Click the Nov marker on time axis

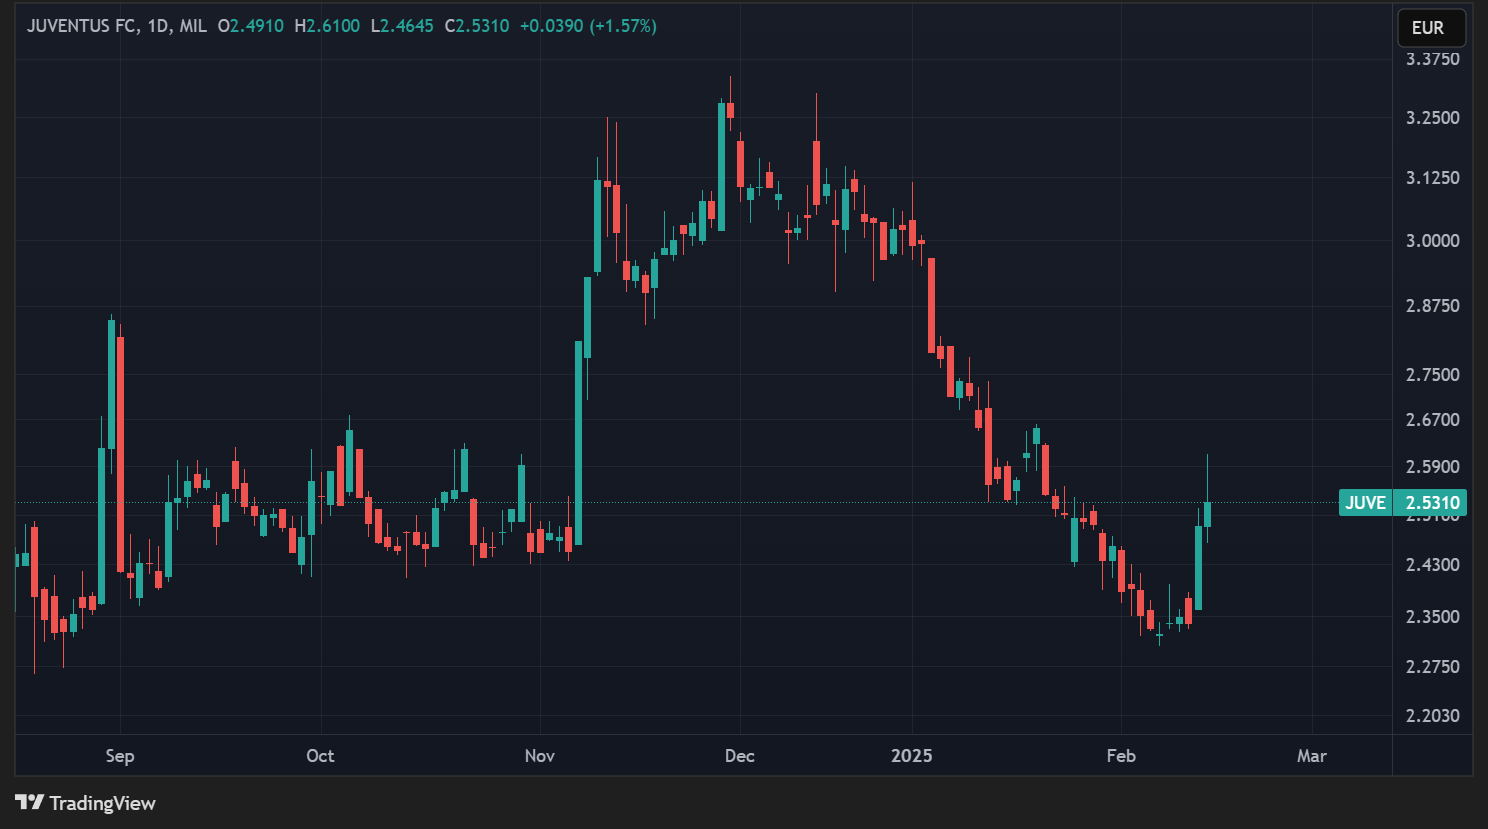[x=539, y=756]
